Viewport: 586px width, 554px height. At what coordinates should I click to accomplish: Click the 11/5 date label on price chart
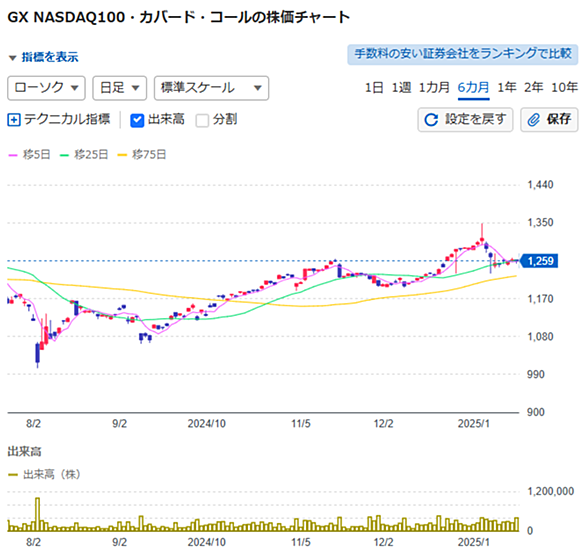[x=301, y=424]
